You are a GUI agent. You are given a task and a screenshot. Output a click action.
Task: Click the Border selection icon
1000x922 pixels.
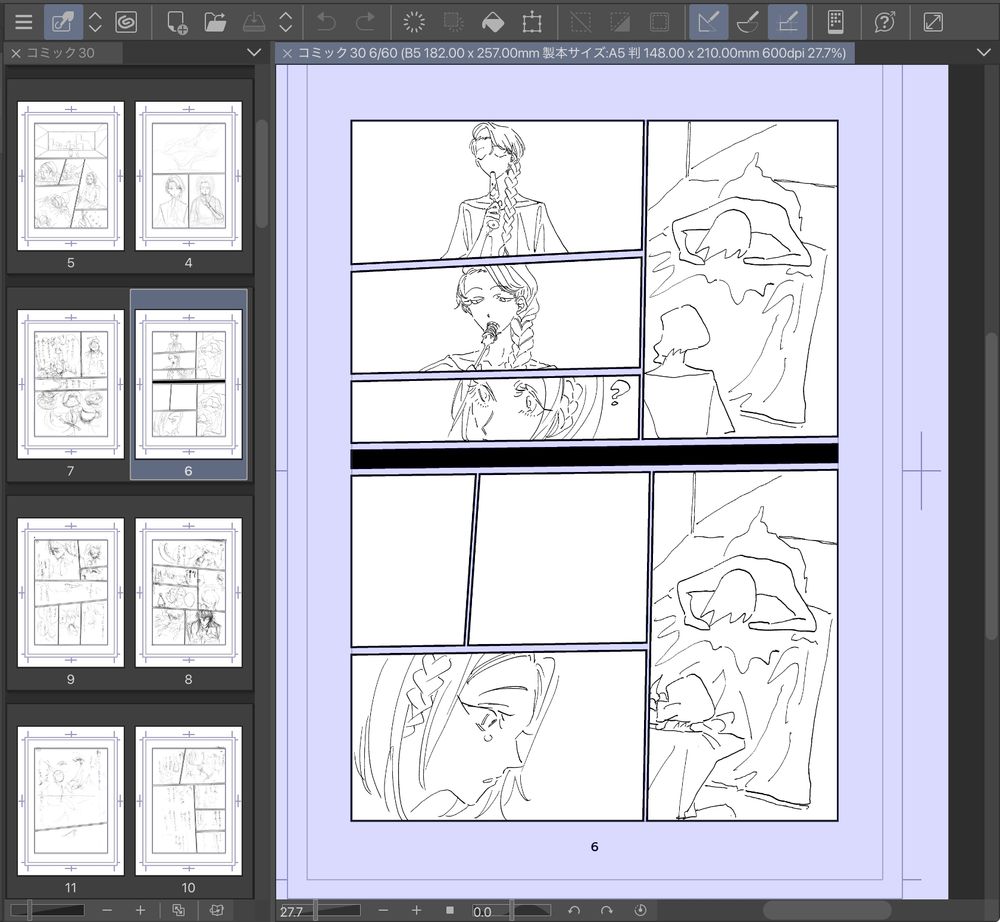659,22
